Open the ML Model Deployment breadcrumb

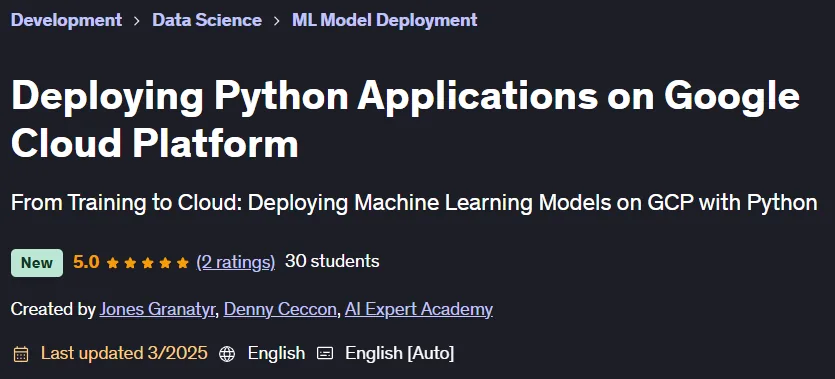pyautogui.click(x=384, y=20)
